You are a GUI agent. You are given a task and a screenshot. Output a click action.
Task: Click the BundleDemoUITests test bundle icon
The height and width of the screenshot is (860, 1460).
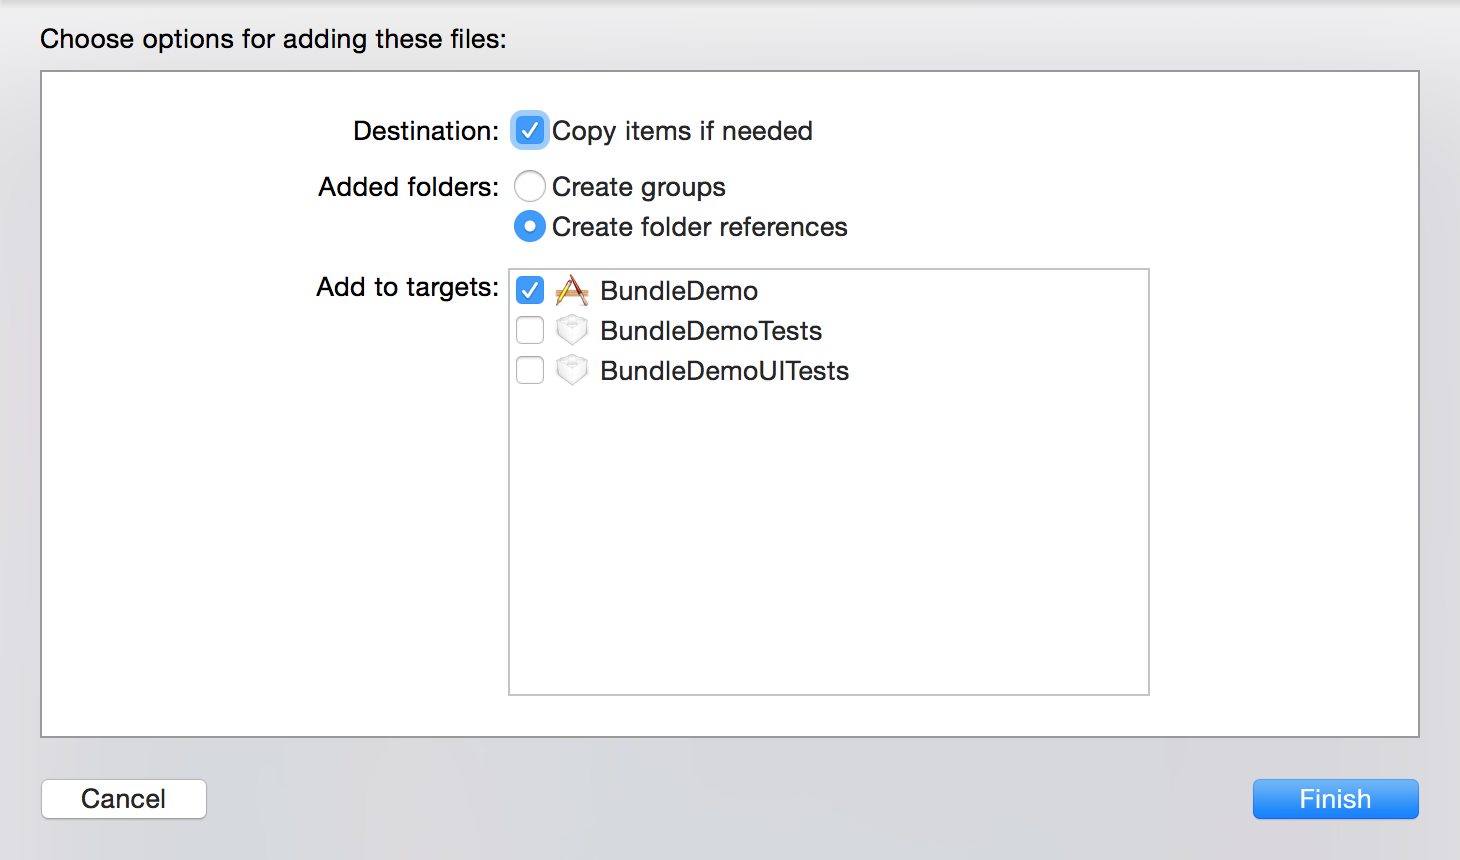pos(572,370)
